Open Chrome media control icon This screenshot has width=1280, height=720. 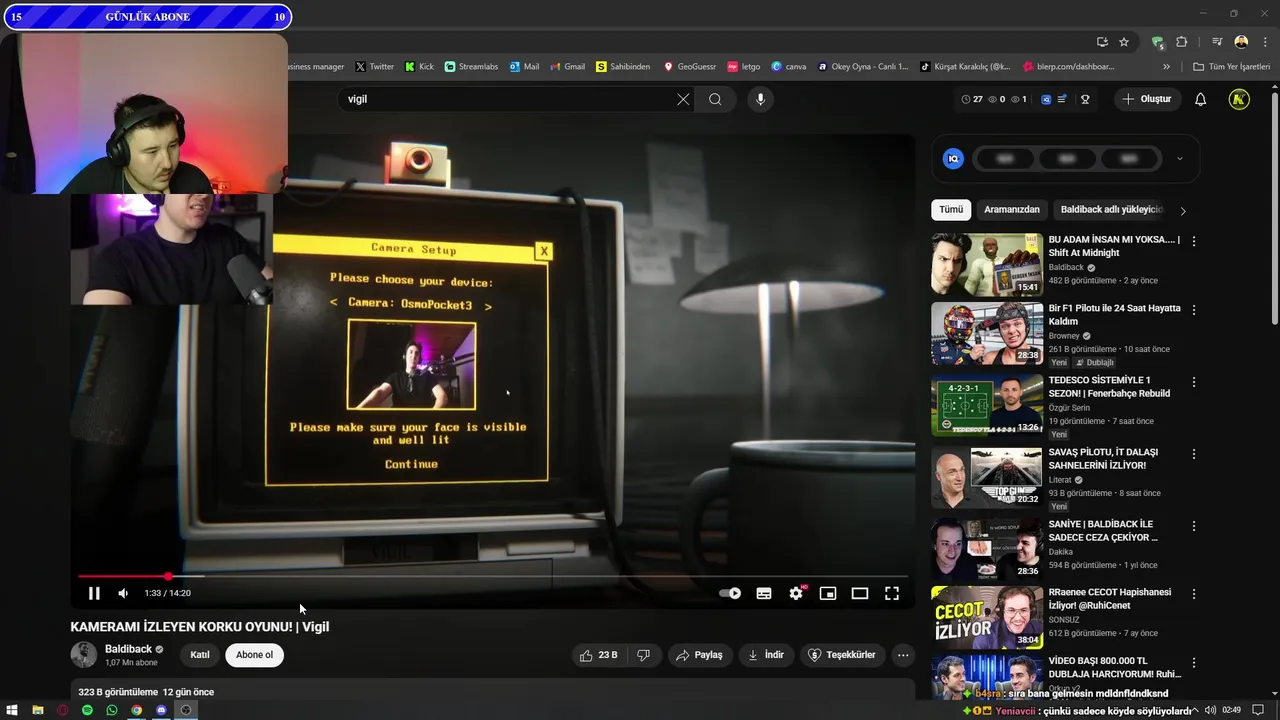tap(1217, 42)
